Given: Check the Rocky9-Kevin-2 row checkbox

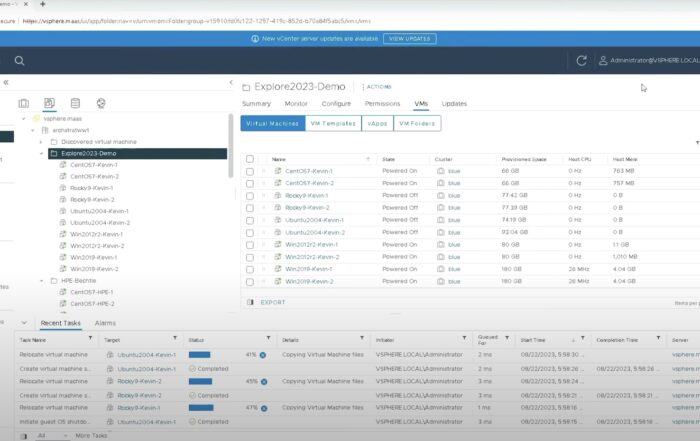Looking at the screenshot, I should pos(250,208).
